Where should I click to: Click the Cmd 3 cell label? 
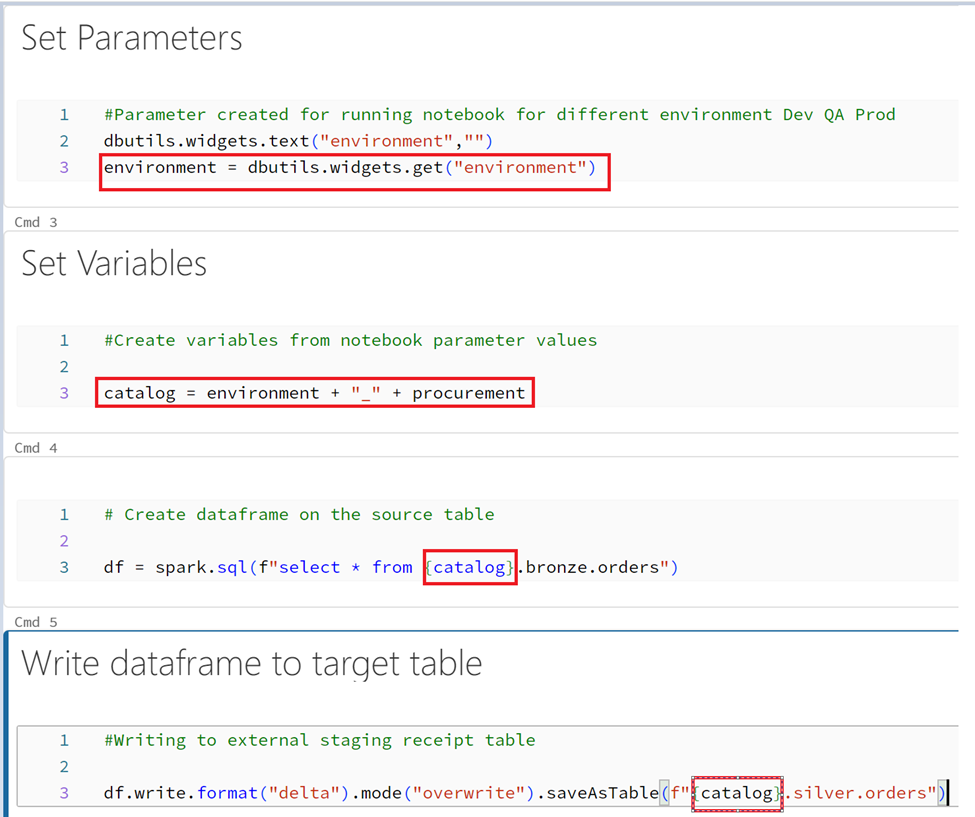coord(35,222)
